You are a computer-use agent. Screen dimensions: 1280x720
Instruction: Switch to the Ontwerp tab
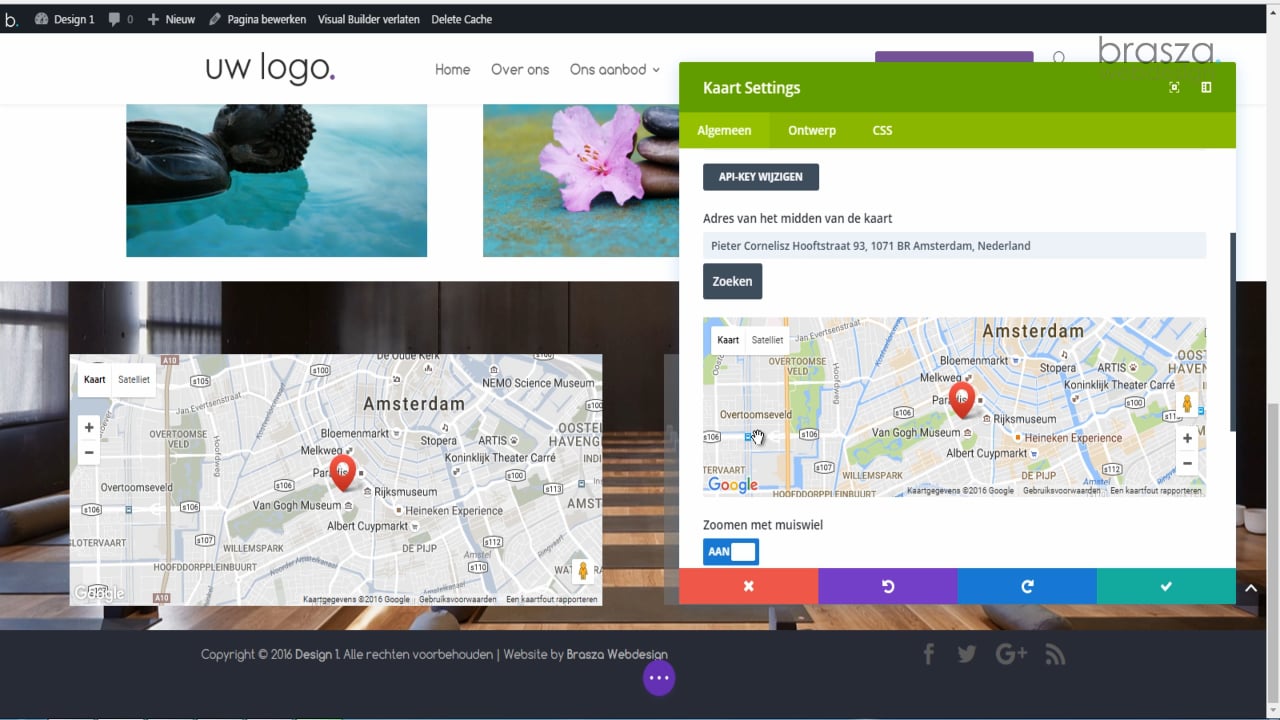pyautogui.click(x=812, y=130)
